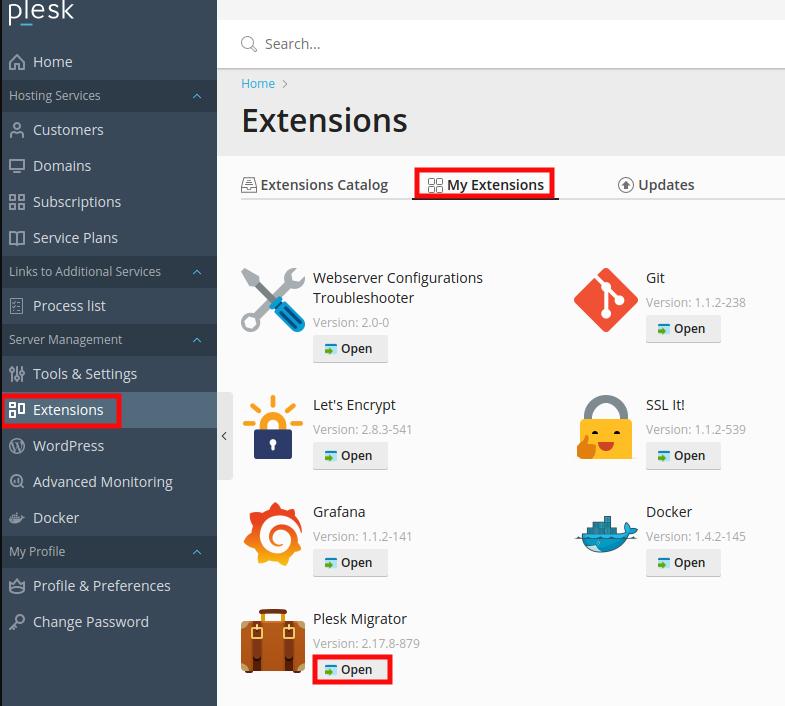Switch to the Updates tab
The image size is (785, 706).
click(656, 185)
